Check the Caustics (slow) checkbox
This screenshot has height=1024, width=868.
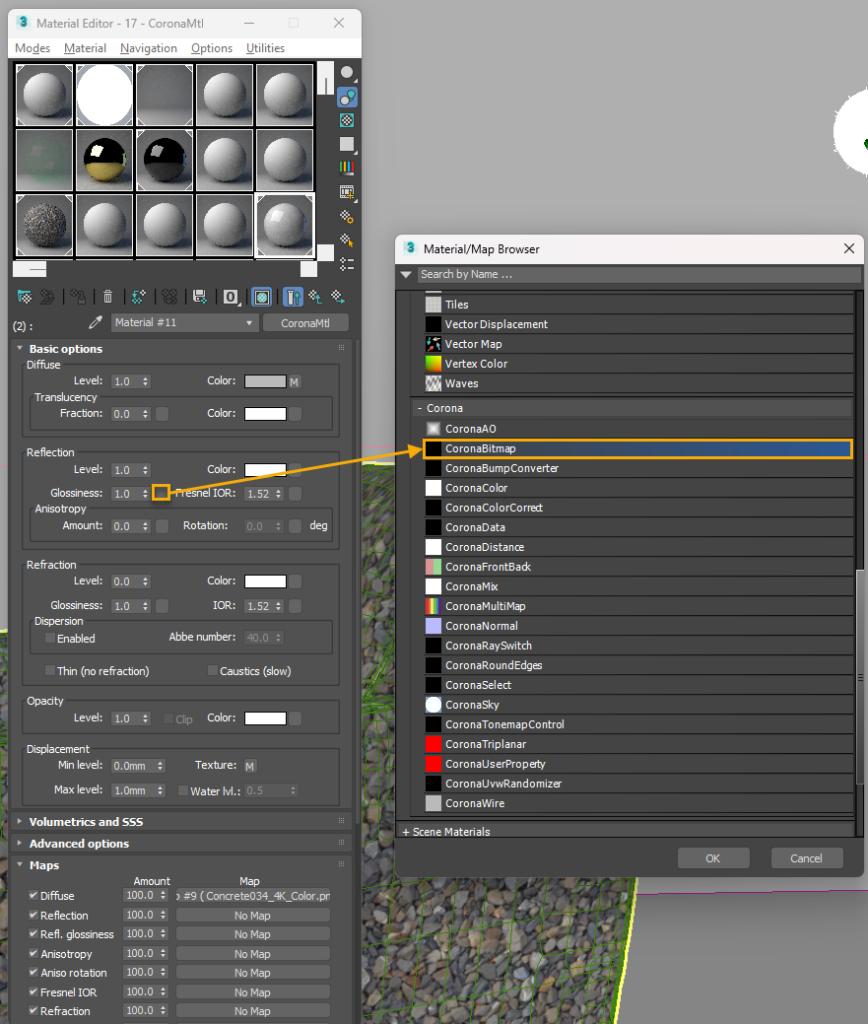coord(212,670)
